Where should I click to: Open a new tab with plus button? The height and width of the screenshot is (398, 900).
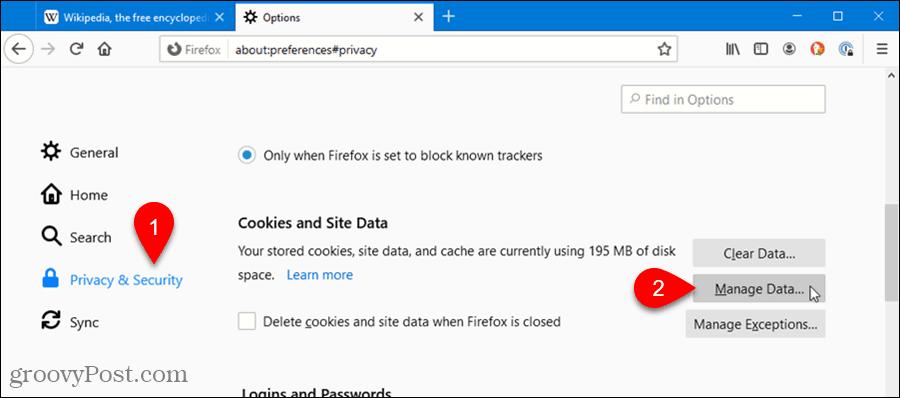[449, 17]
